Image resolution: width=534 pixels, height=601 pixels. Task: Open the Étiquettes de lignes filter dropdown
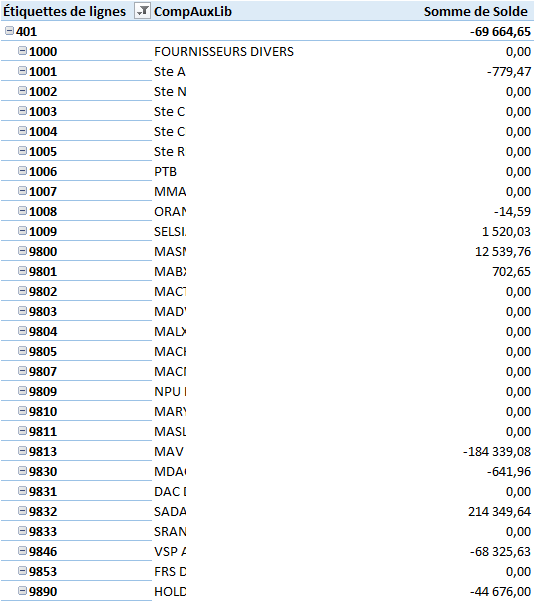coord(142,11)
